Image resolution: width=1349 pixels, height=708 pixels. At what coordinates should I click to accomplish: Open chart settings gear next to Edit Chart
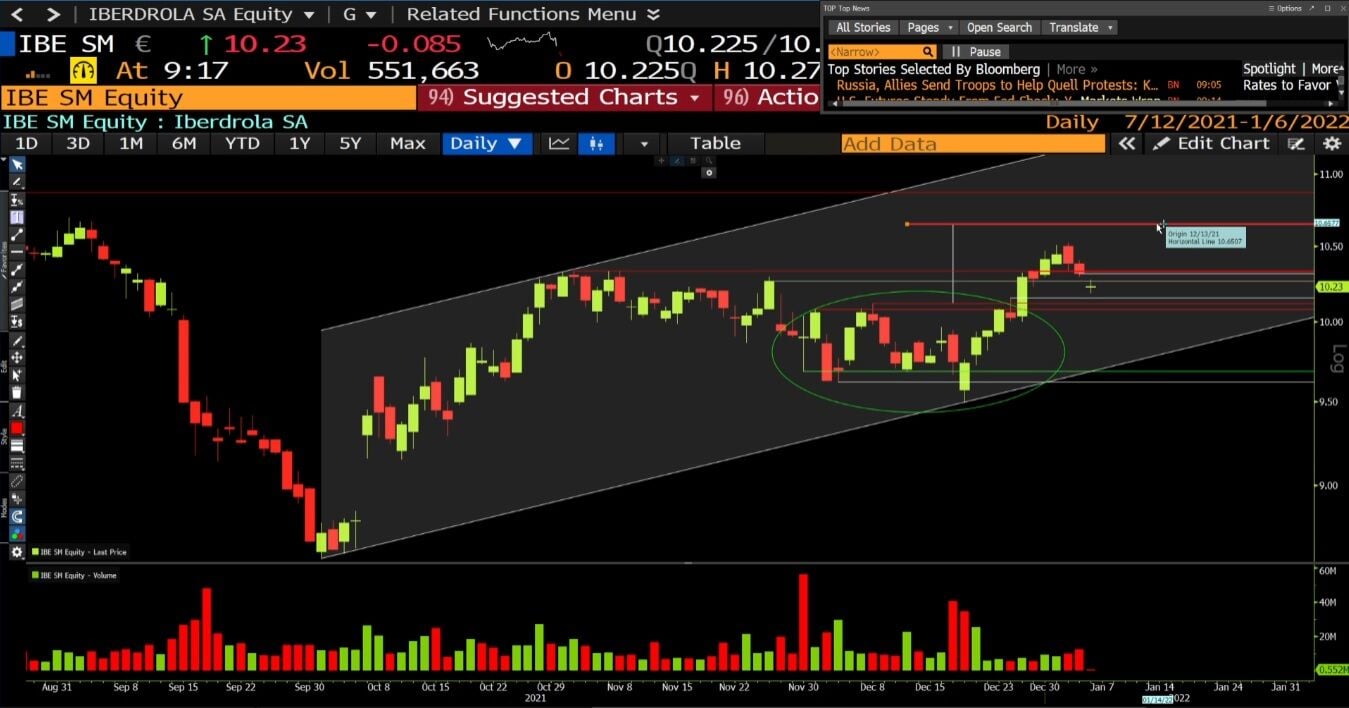[1332, 143]
